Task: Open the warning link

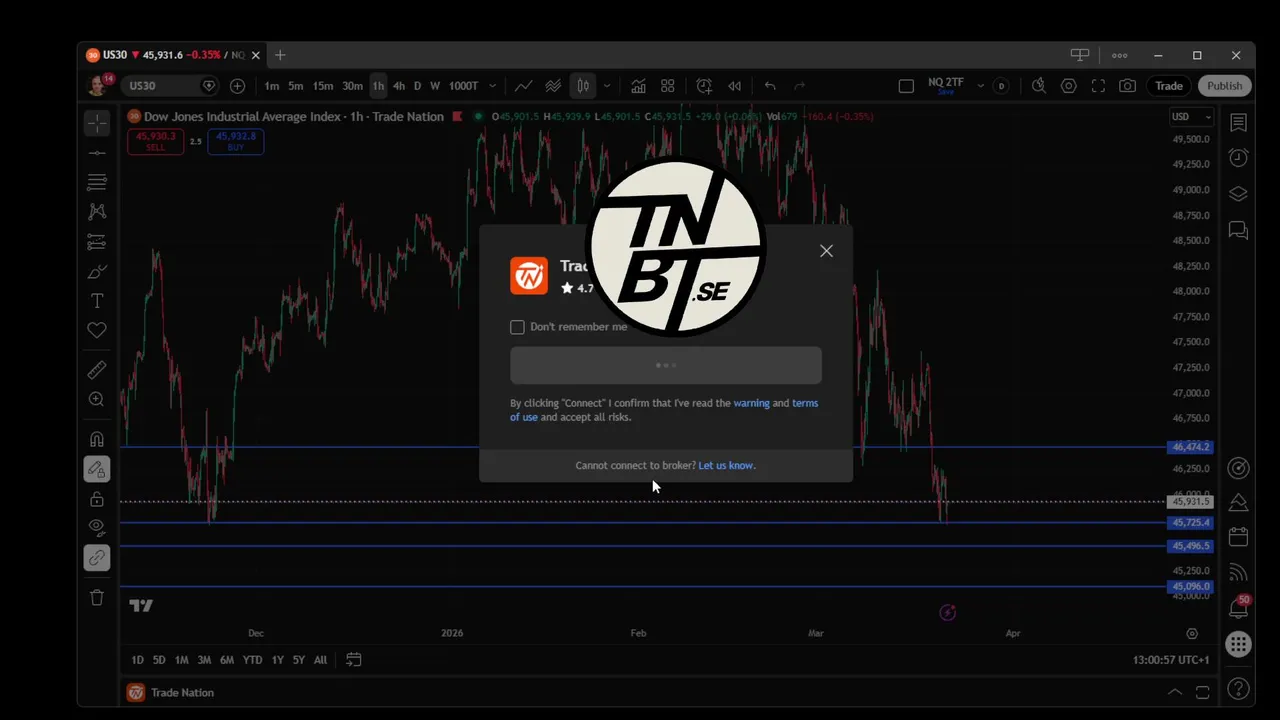Action: 751,403
